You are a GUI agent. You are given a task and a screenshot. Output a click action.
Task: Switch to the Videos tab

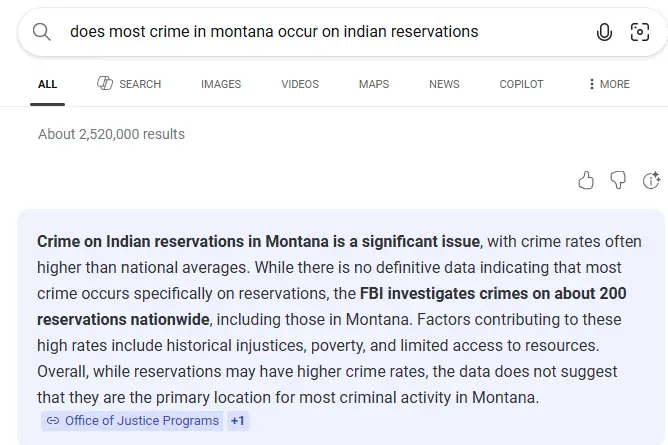(300, 84)
